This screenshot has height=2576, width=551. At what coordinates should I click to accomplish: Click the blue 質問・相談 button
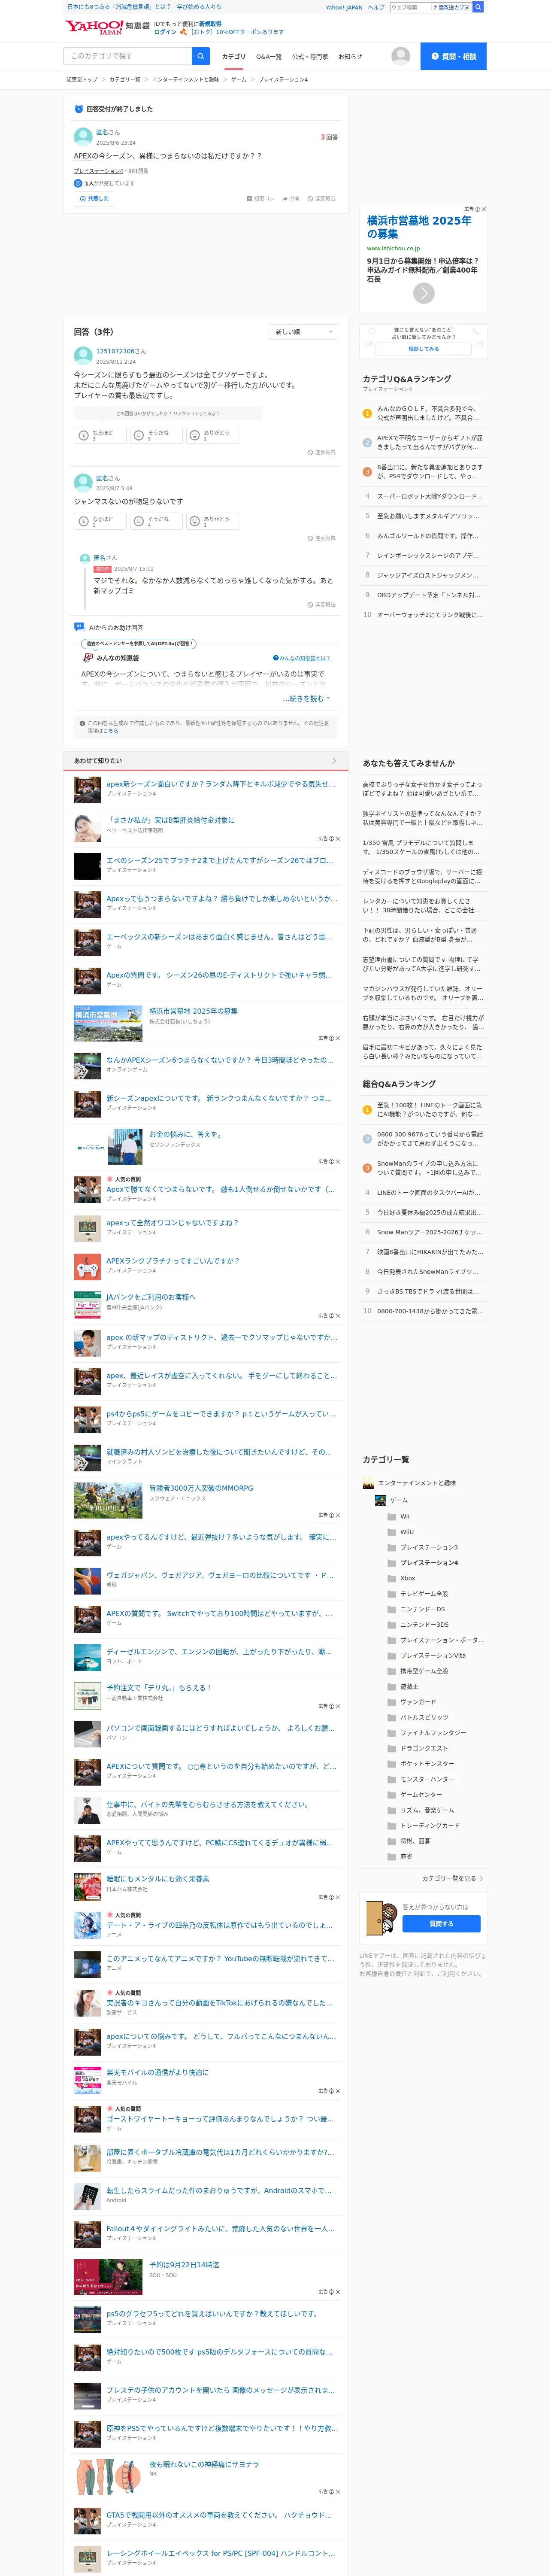[453, 56]
